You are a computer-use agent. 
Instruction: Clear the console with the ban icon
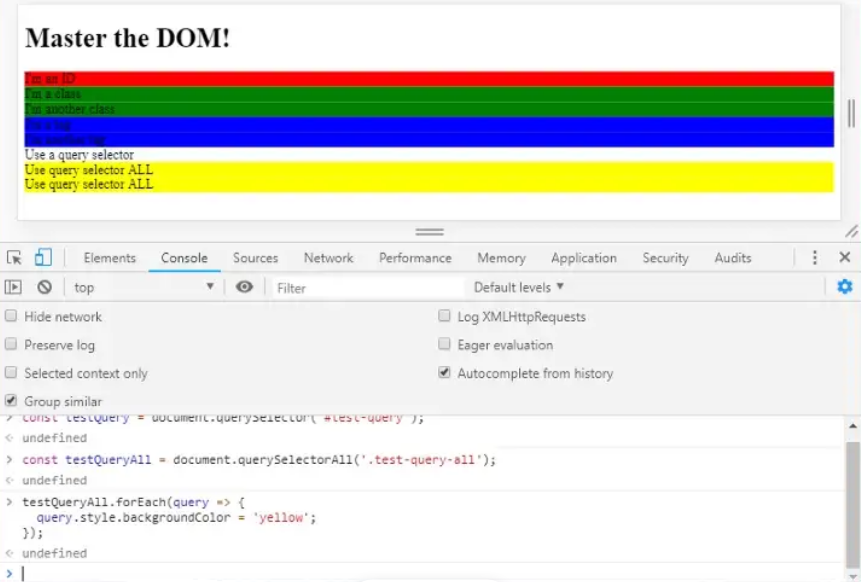click(44, 287)
